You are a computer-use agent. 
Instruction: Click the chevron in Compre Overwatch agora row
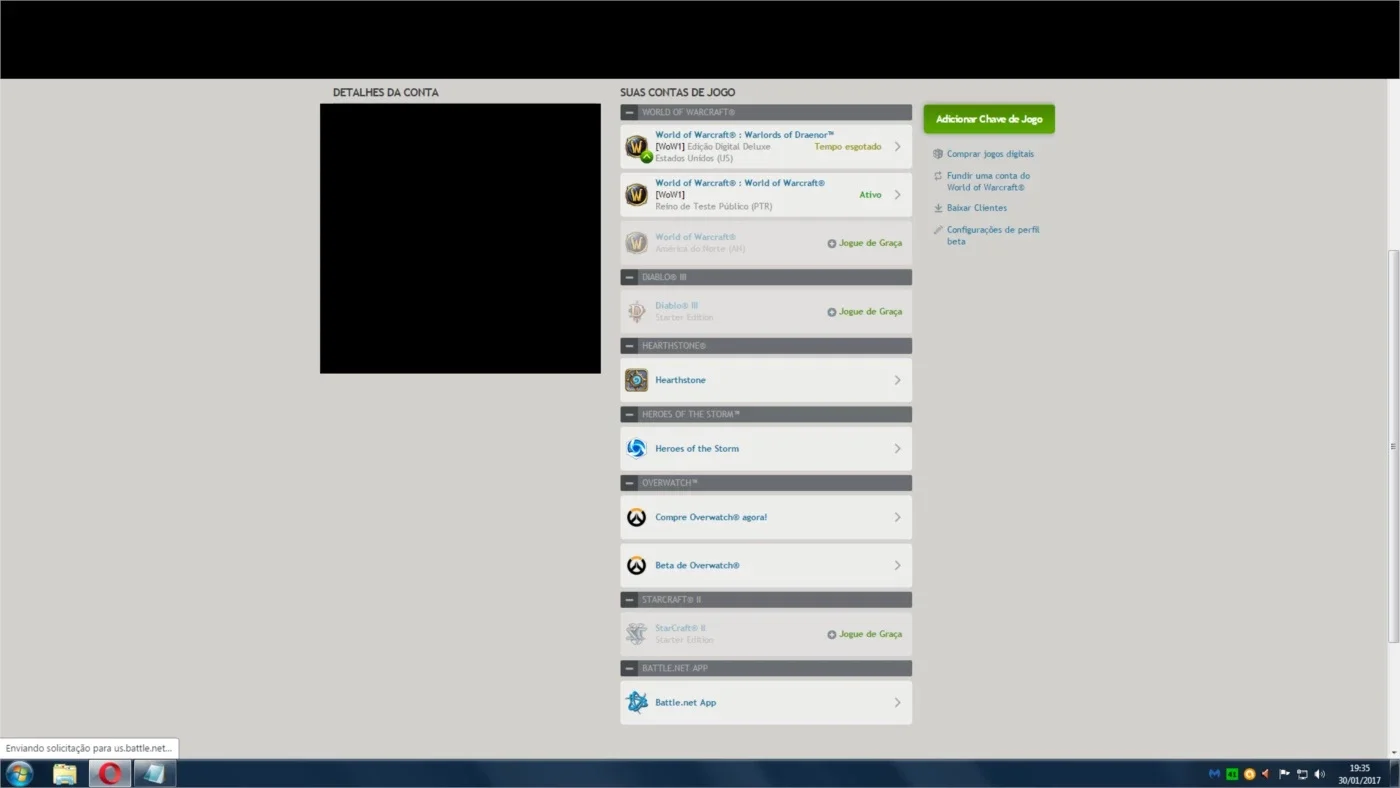point(897,517)
